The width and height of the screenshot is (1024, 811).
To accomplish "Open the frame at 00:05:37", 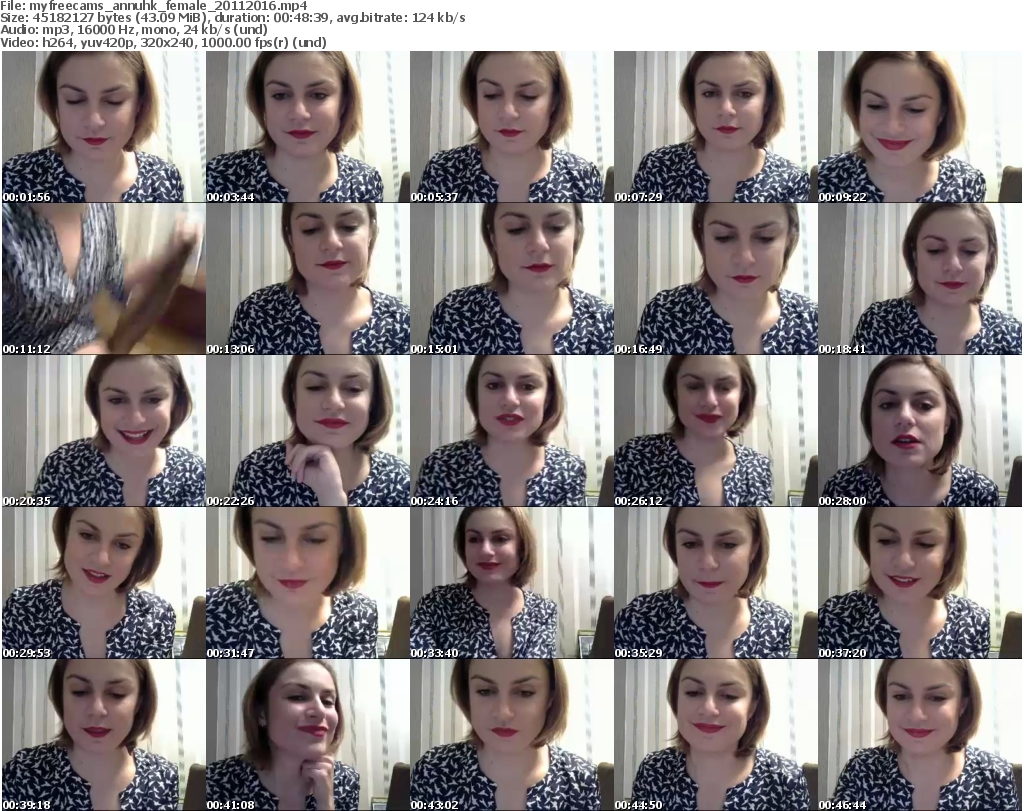I will click(512, 127).
